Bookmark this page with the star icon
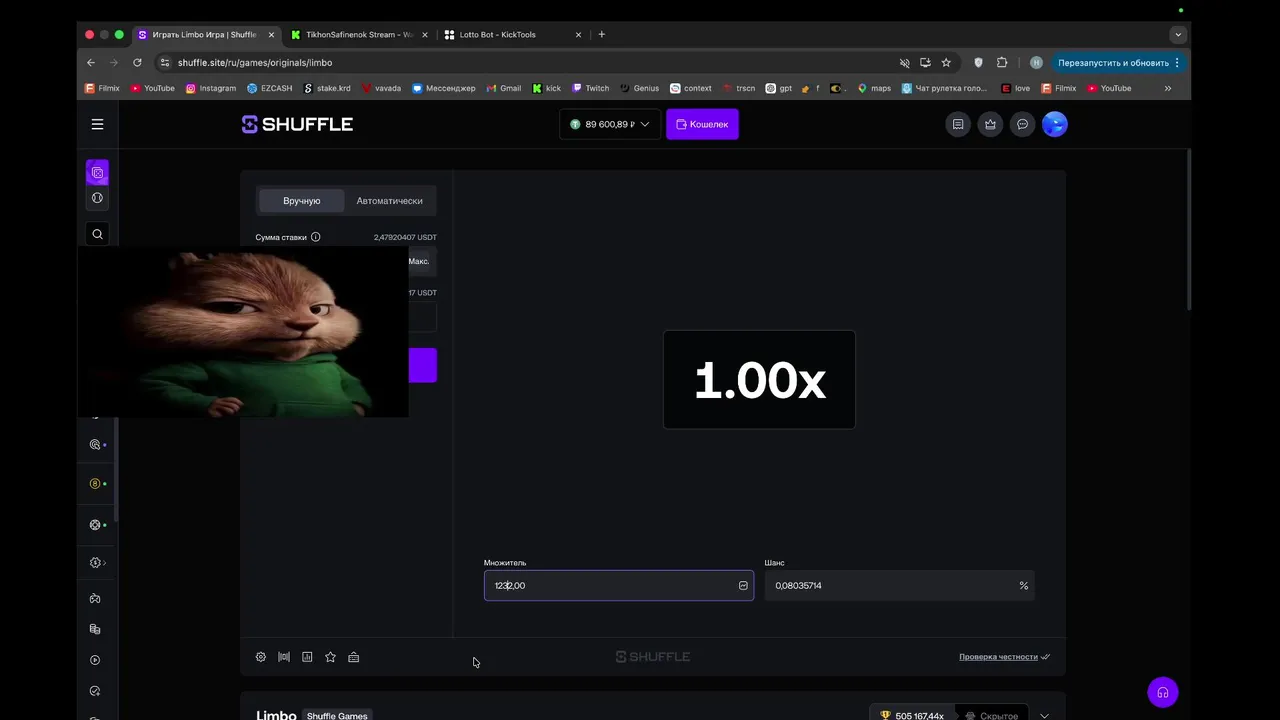This screenshot has width=1280, height=720. pos(946,62)
